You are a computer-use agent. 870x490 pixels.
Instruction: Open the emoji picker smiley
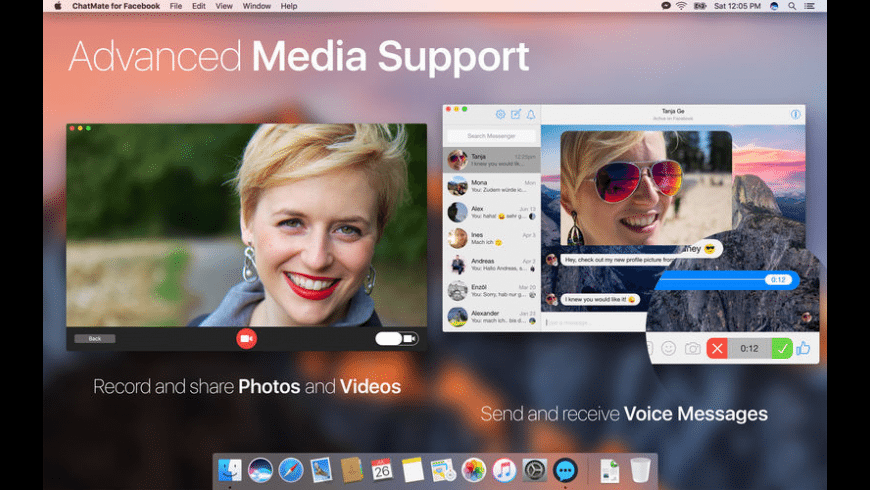669,348
